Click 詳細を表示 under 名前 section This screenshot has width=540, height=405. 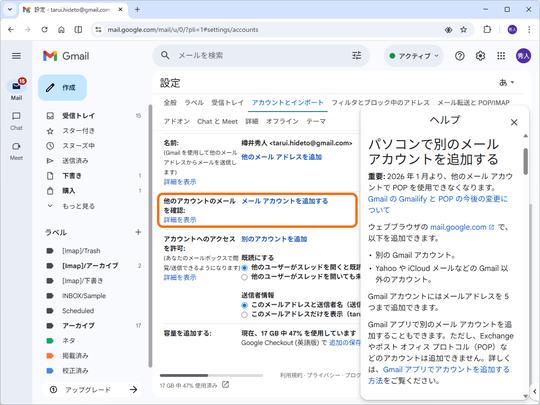click(x=180, y=182)
